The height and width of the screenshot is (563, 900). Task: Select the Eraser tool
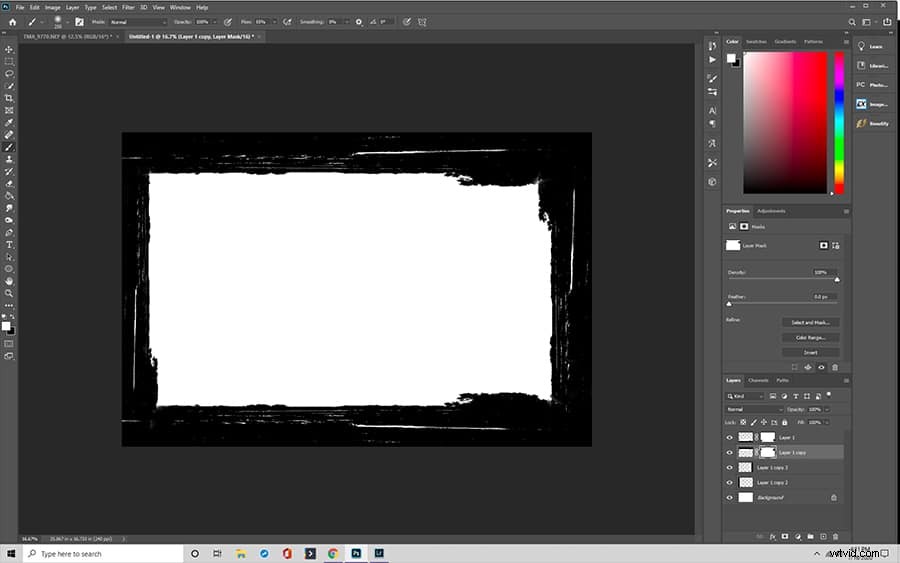(x=9, y=184)
